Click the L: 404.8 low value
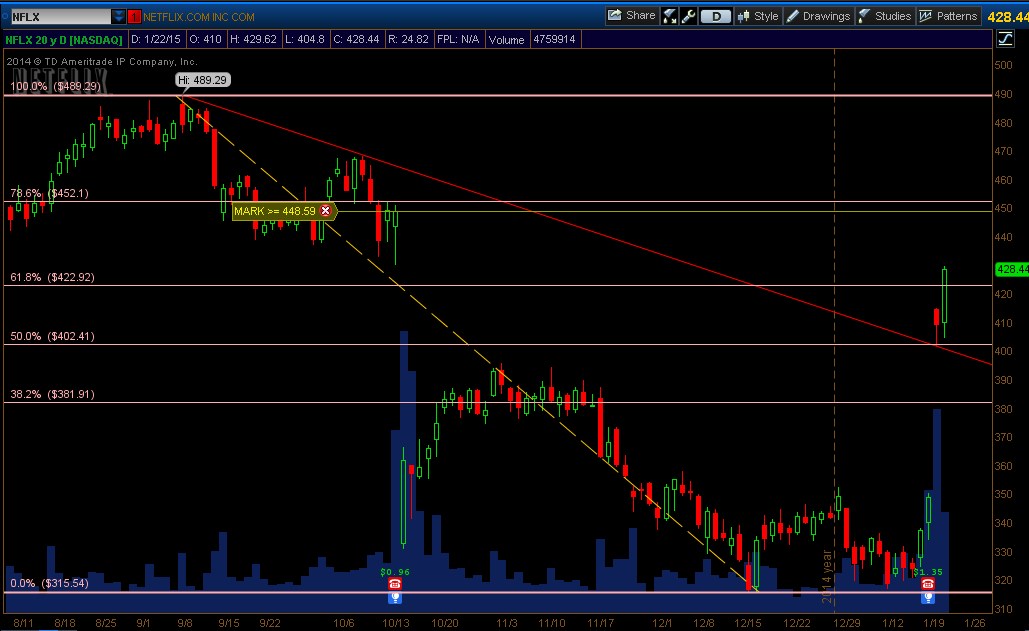Screen dimensions: 1029x631 click(x=304, y=39)
